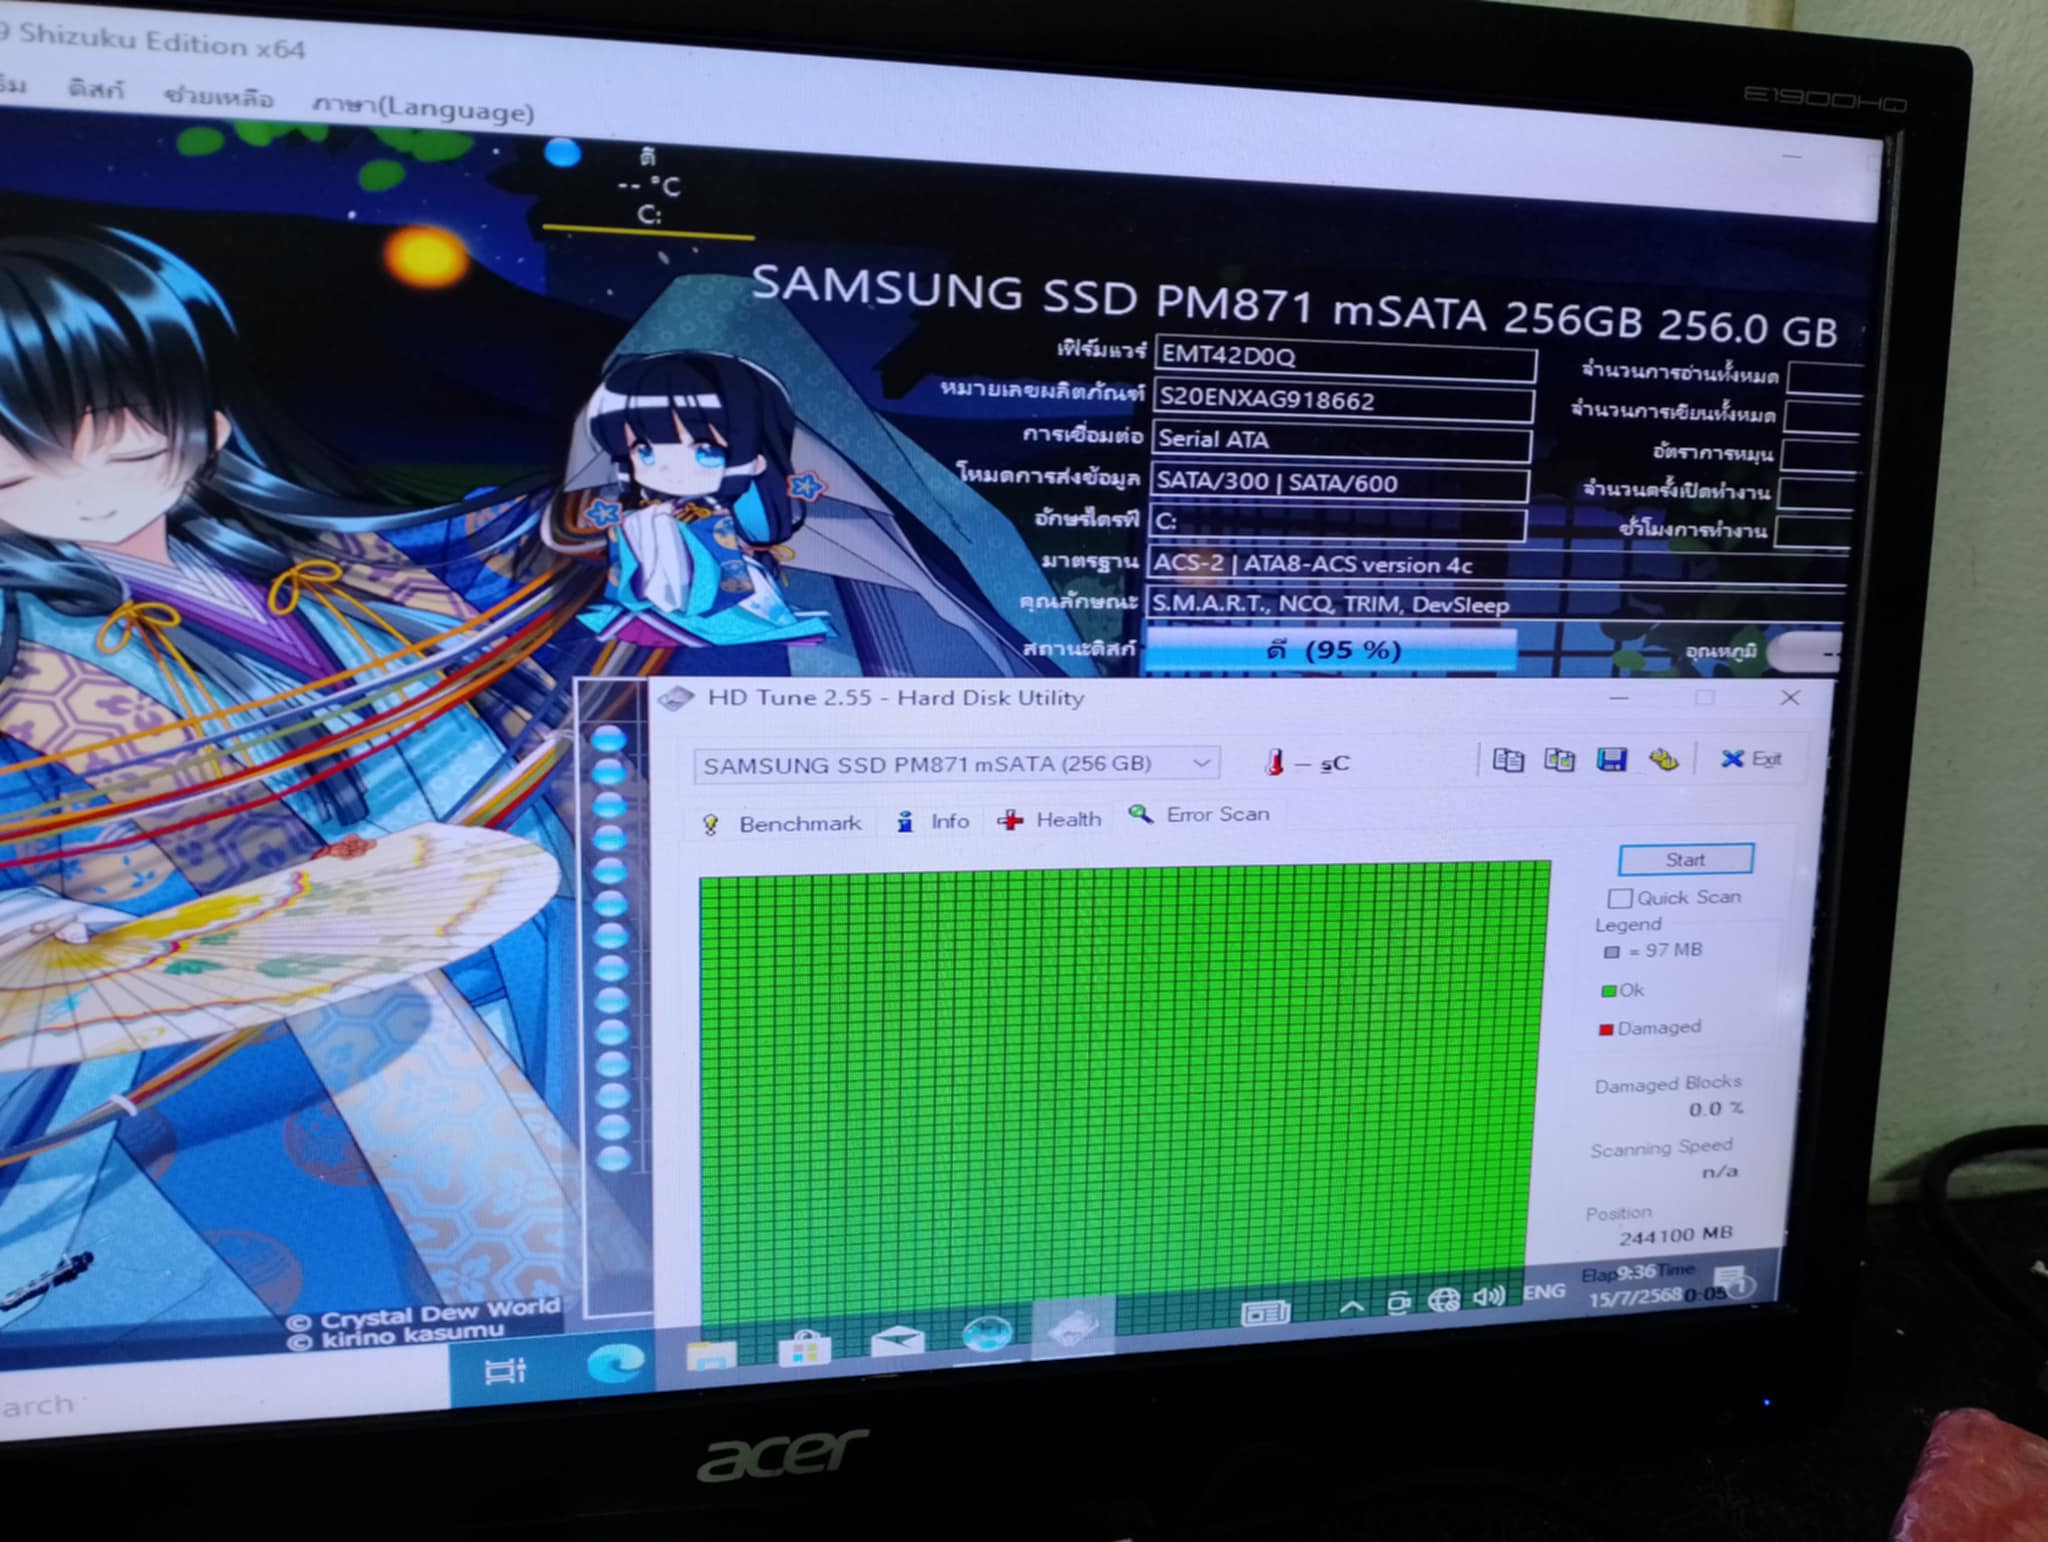The height and width of the screenshot is (1542, 2048).
Task: Enable the Quick Scan checkbox
Action: coord(1620,898)
